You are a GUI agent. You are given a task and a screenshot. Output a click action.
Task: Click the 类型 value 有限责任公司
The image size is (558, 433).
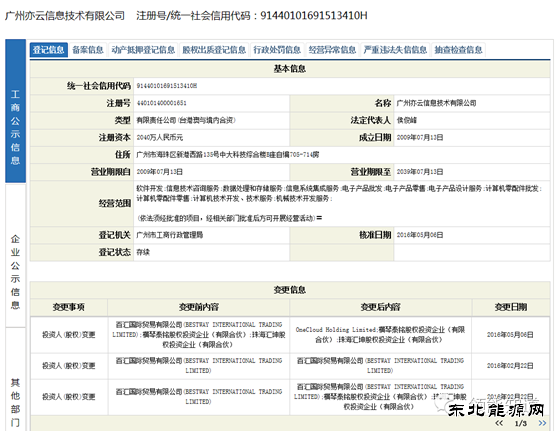click(x=186, y=120)
